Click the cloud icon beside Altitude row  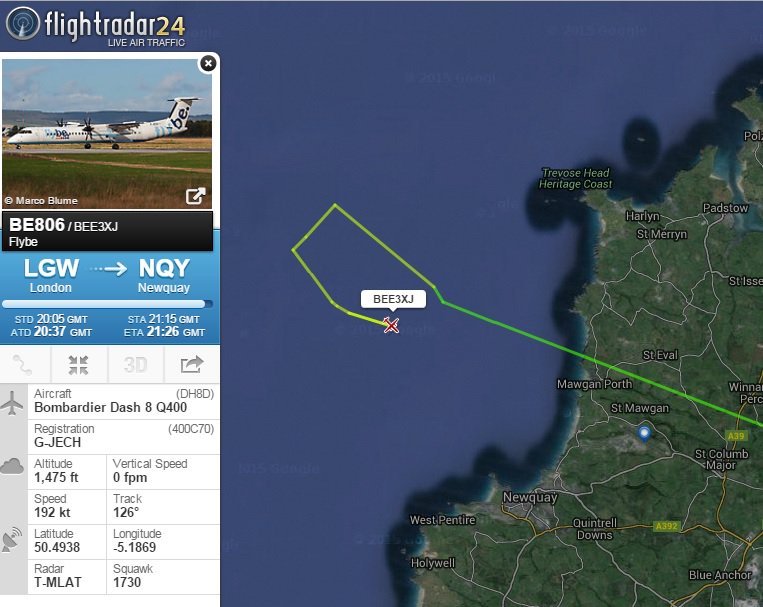pyautogui.click(x=12, y=466)
